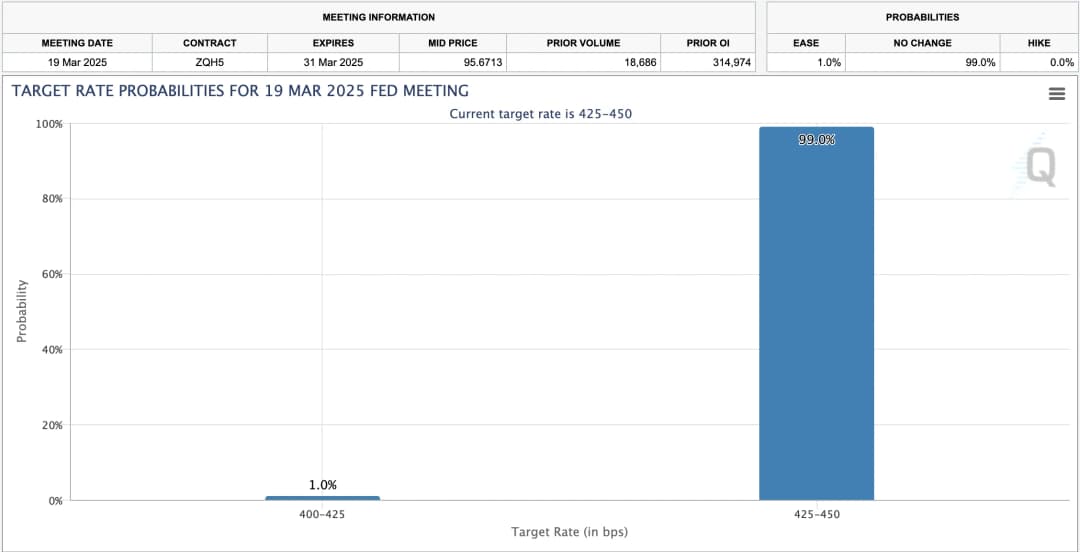1080x552 pixels.
Task: Select the HIKE probability header
Action: [x=1038, y=43]
